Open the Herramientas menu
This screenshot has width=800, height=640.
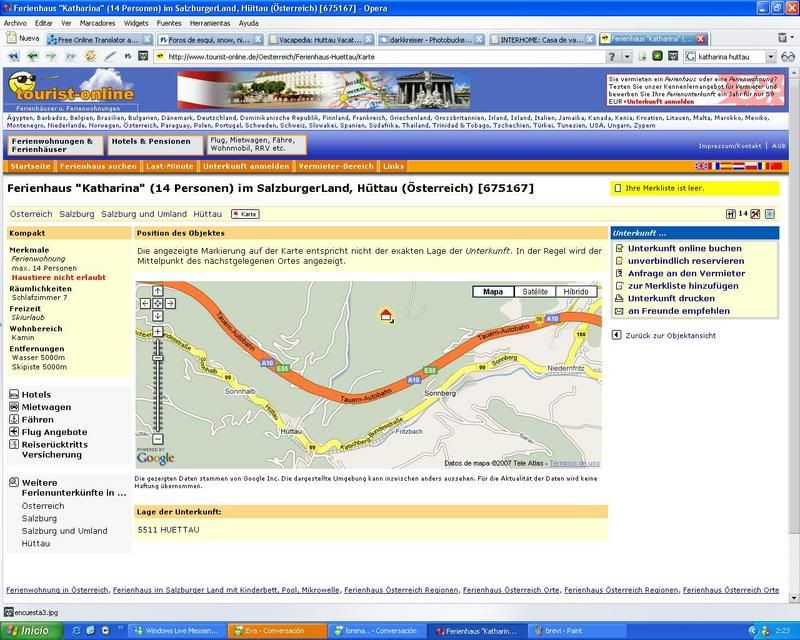tap(210, 23)
